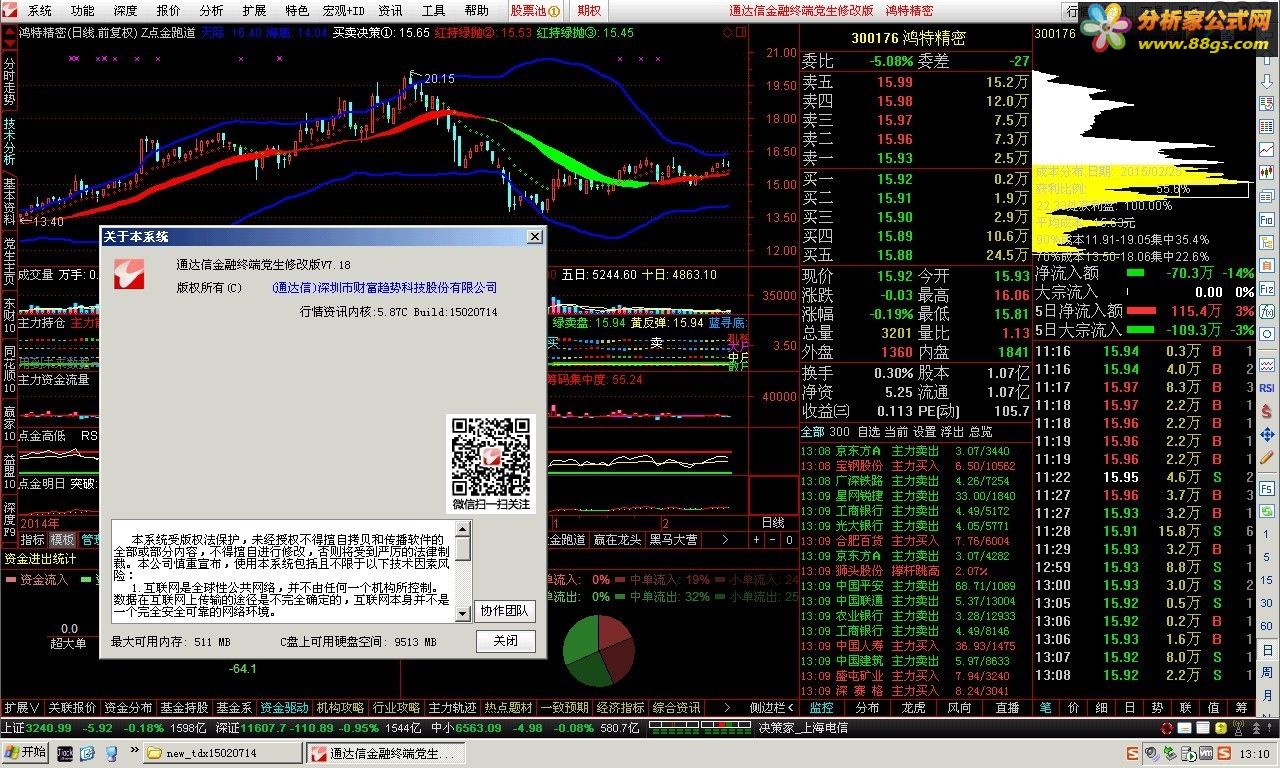Select the 技术分析 sidebar tab

pos(9,139)
